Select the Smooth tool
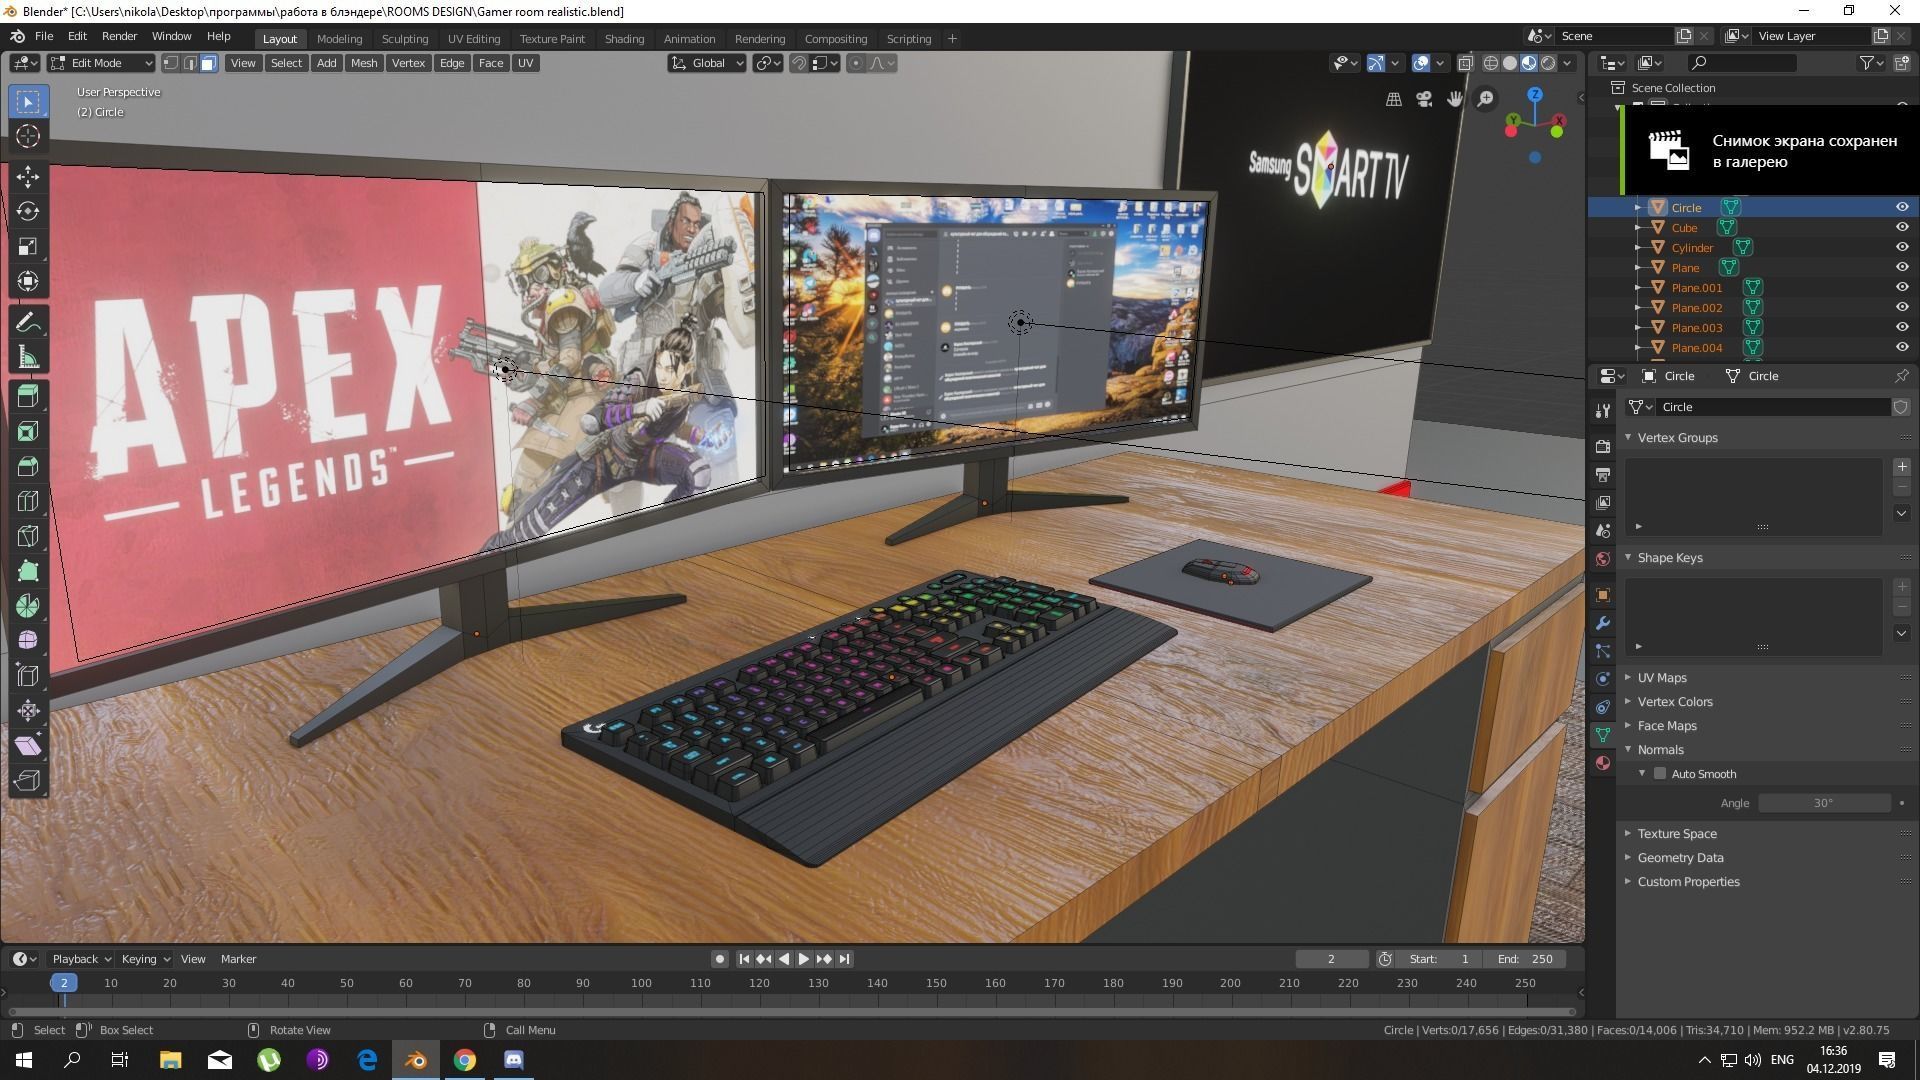Viewport: 1920px width, 1080px height. [28, 641]
